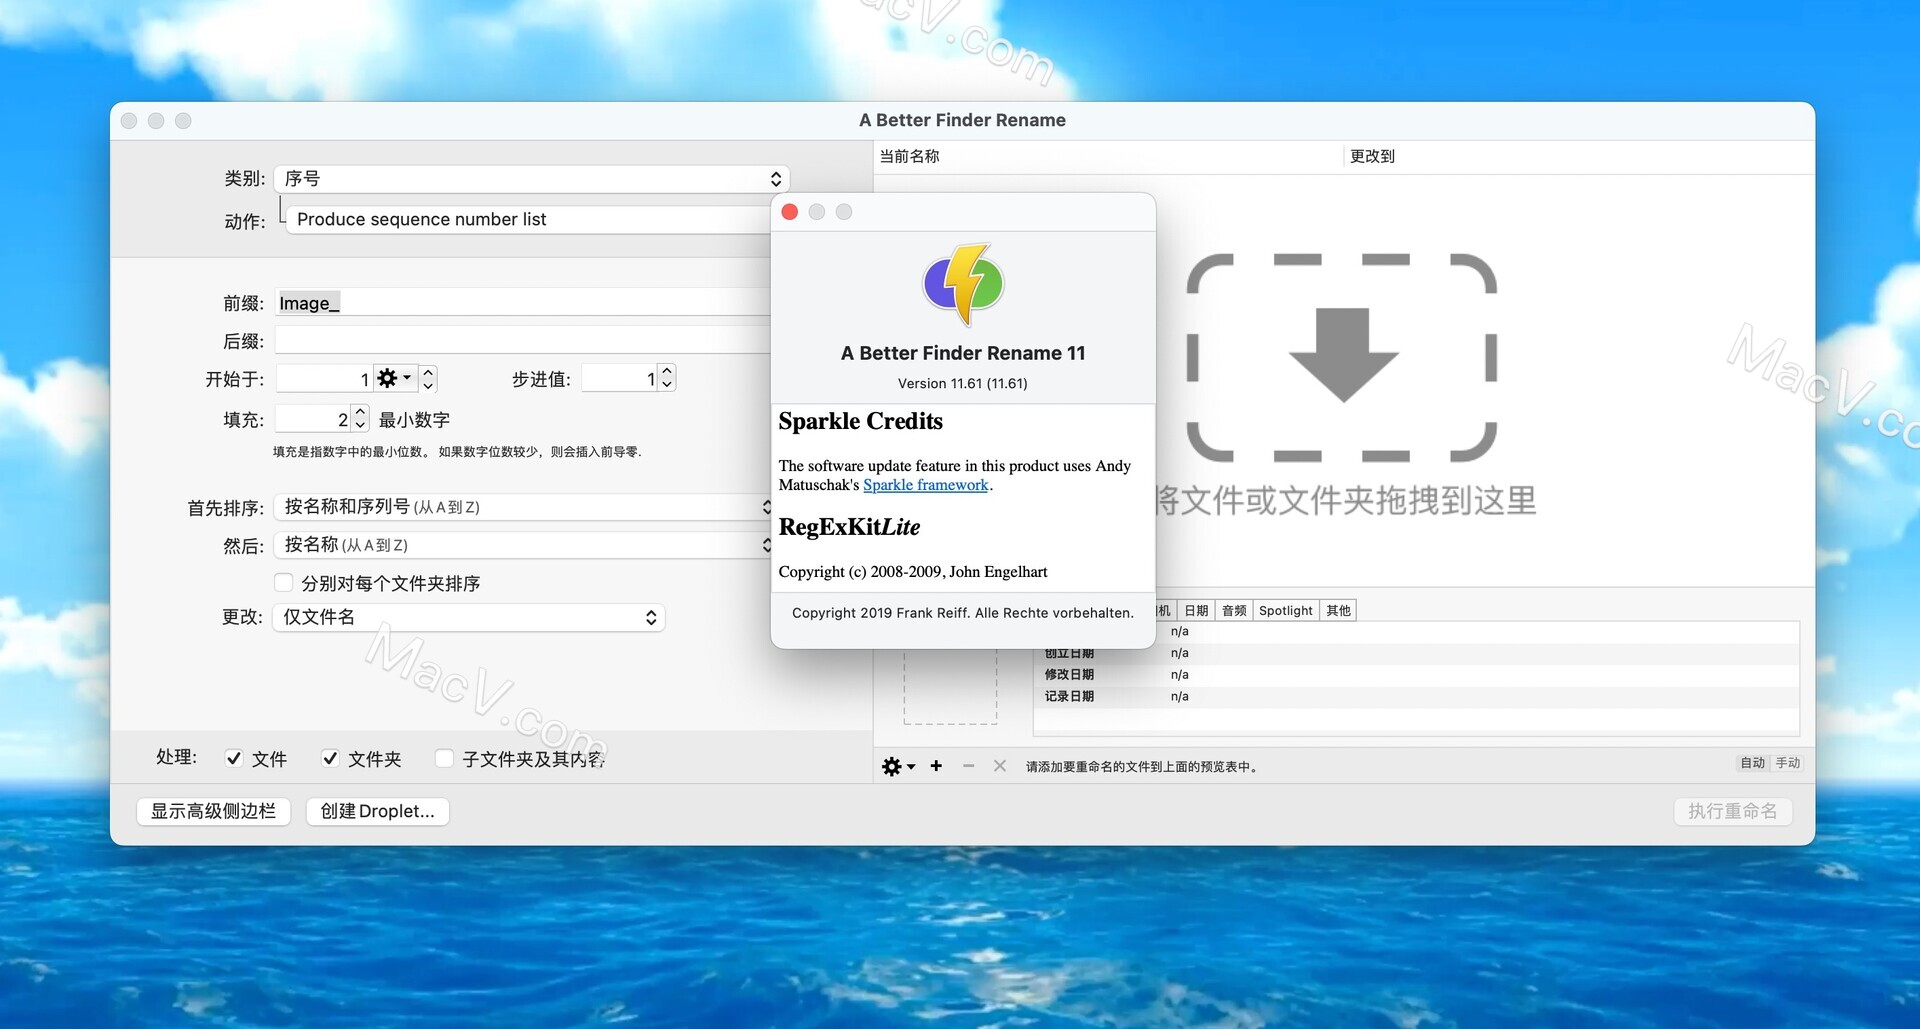Click the 步进值 stepper arrows
This screenshot has height=1029, width=1920.
667,377
